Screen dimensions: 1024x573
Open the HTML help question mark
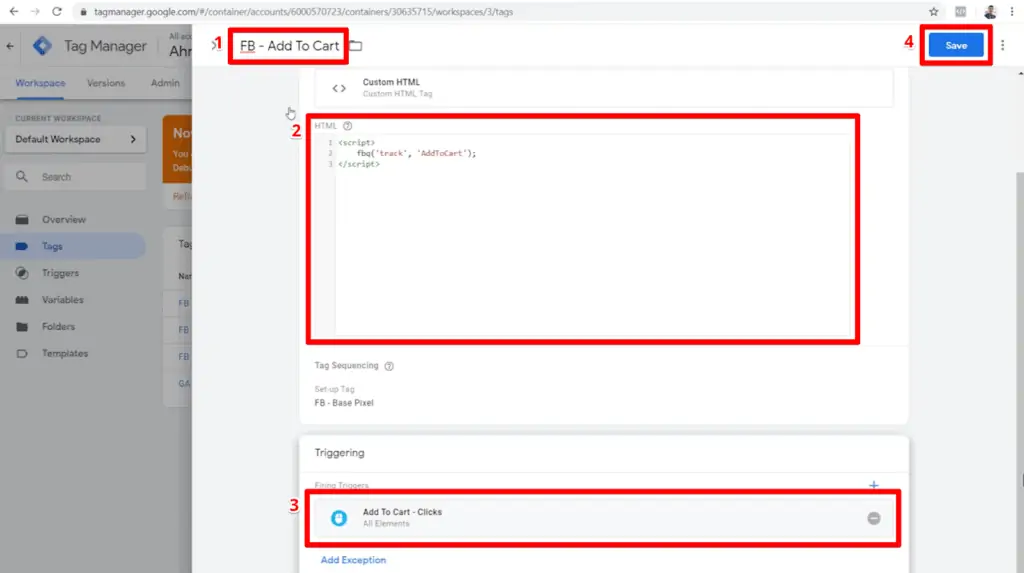[x=347, y=126]
